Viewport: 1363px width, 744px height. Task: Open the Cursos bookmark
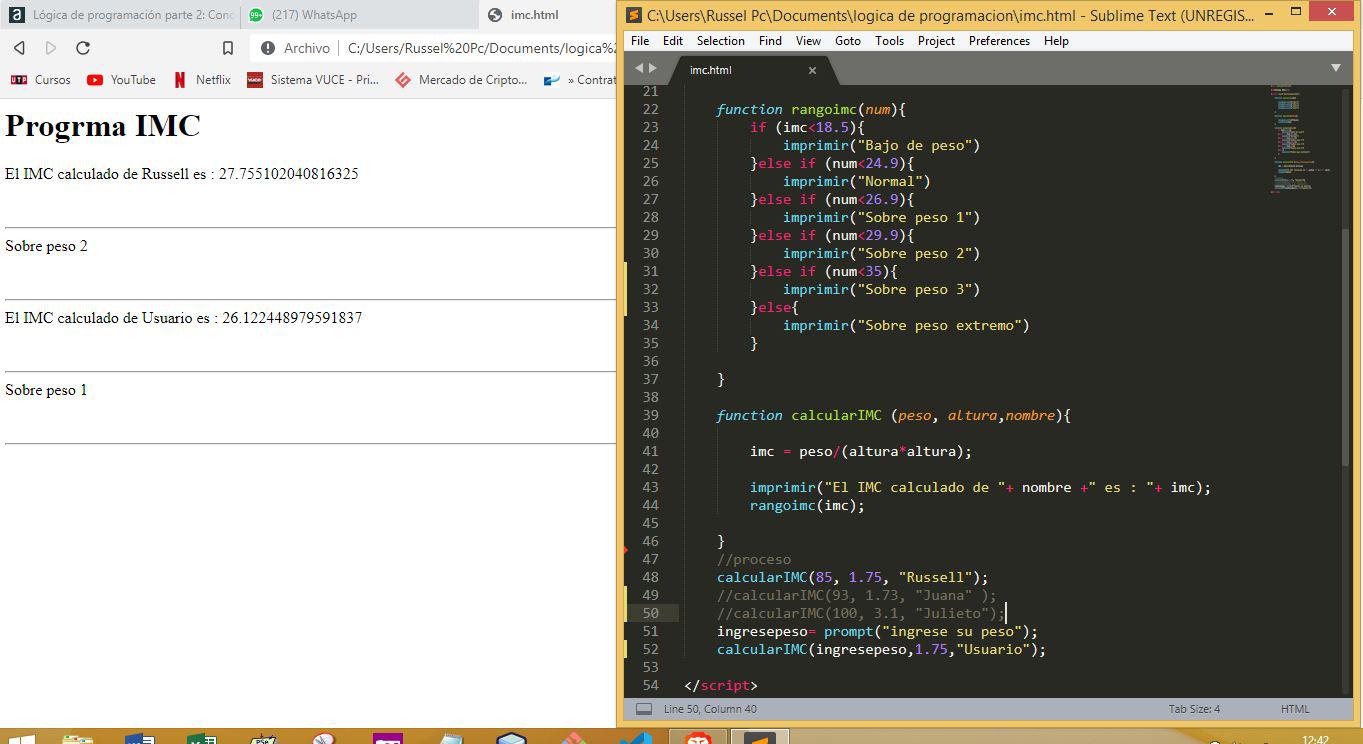[x=41, y=80]
